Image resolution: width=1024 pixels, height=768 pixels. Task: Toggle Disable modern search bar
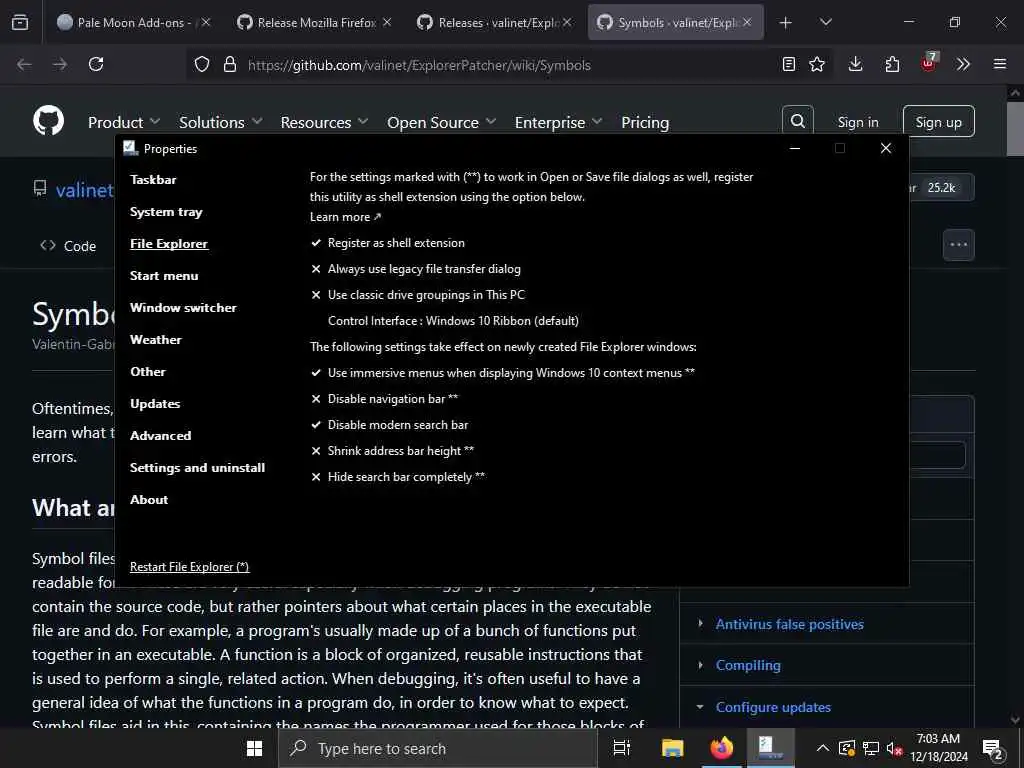[389, 425]
